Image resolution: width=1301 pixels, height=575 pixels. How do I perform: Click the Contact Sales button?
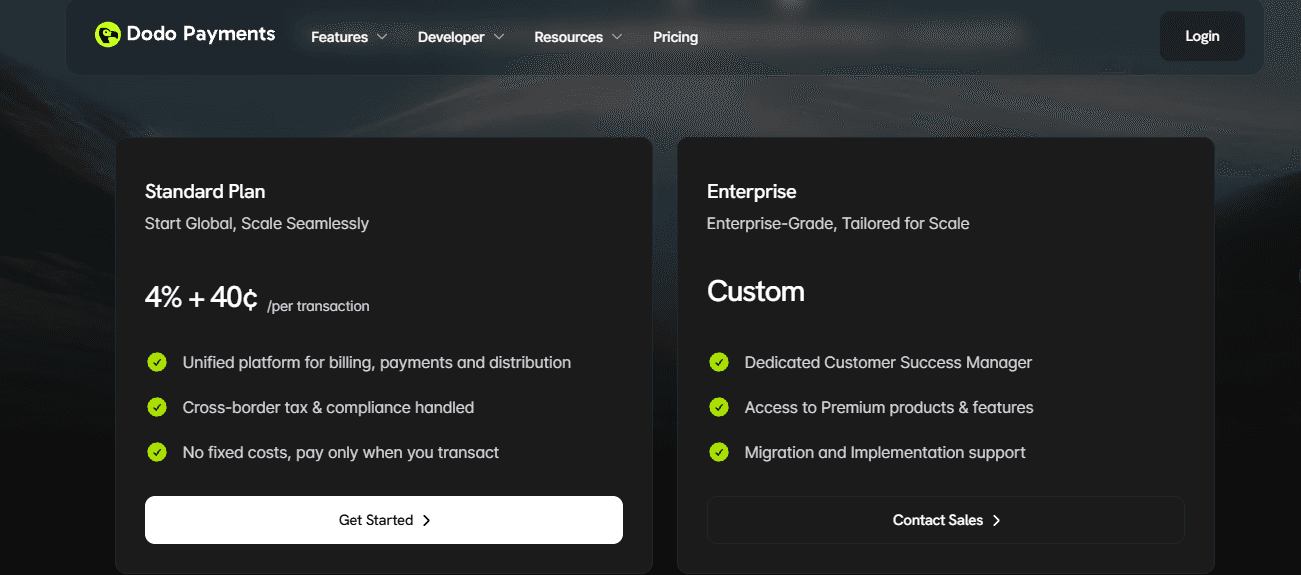click(x=946, y=520)
